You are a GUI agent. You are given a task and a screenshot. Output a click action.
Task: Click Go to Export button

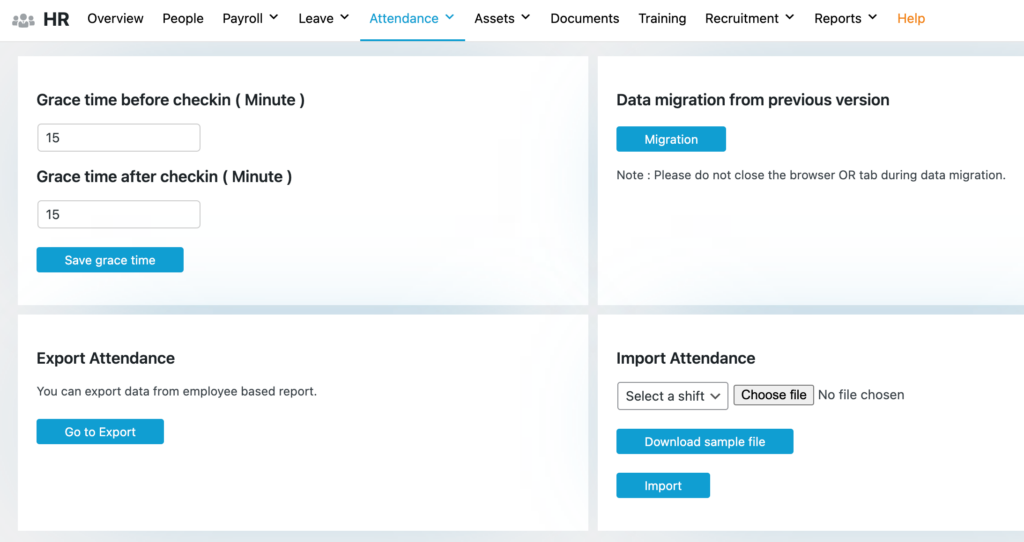pyautogui.click(x=100, y=432)
